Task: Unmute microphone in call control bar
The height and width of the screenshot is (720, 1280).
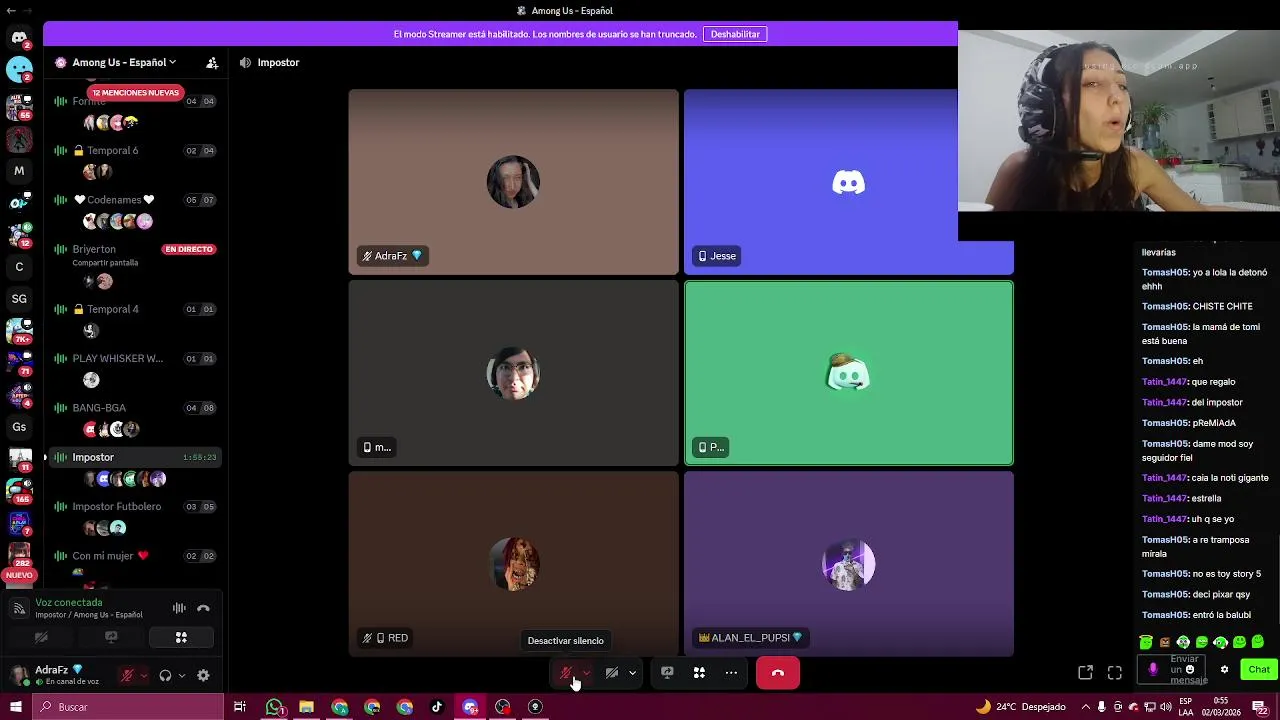Action: [x=565, y=673]
